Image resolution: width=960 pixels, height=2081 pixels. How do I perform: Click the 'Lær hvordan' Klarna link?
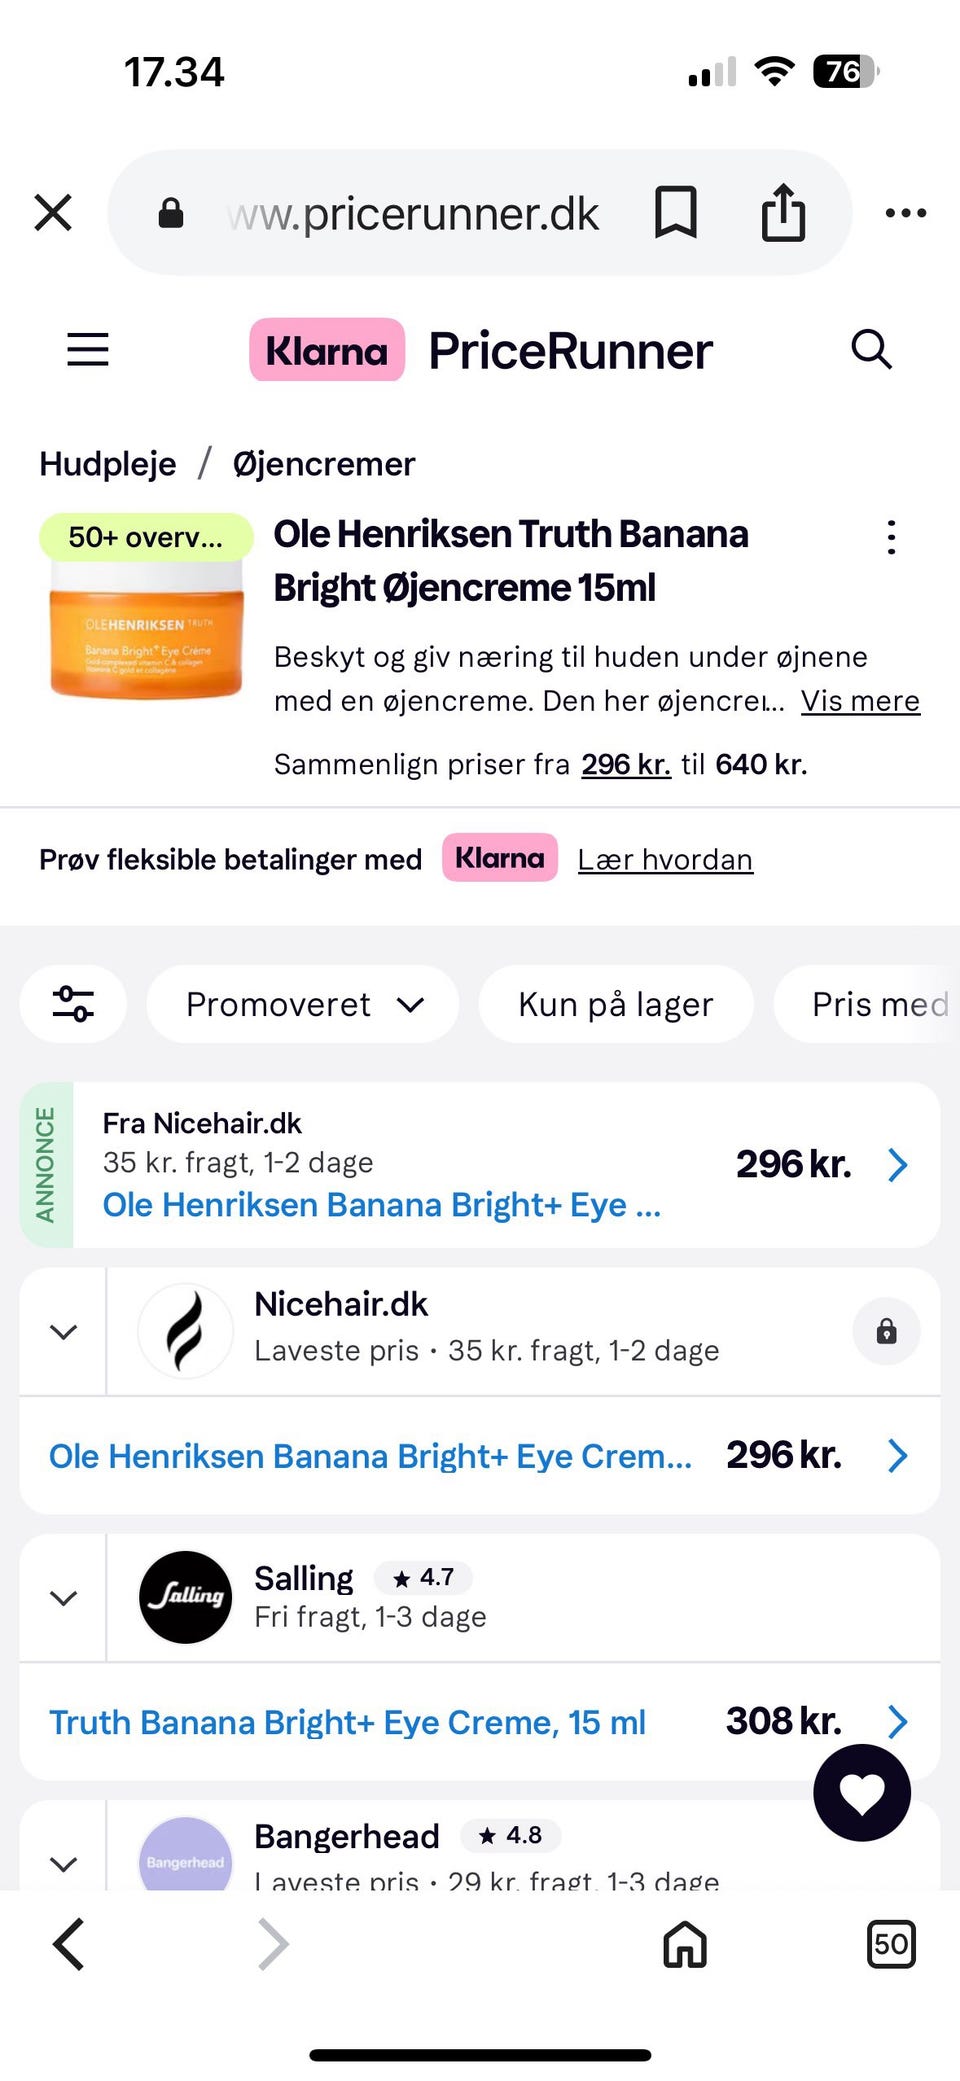coord(665,860)
